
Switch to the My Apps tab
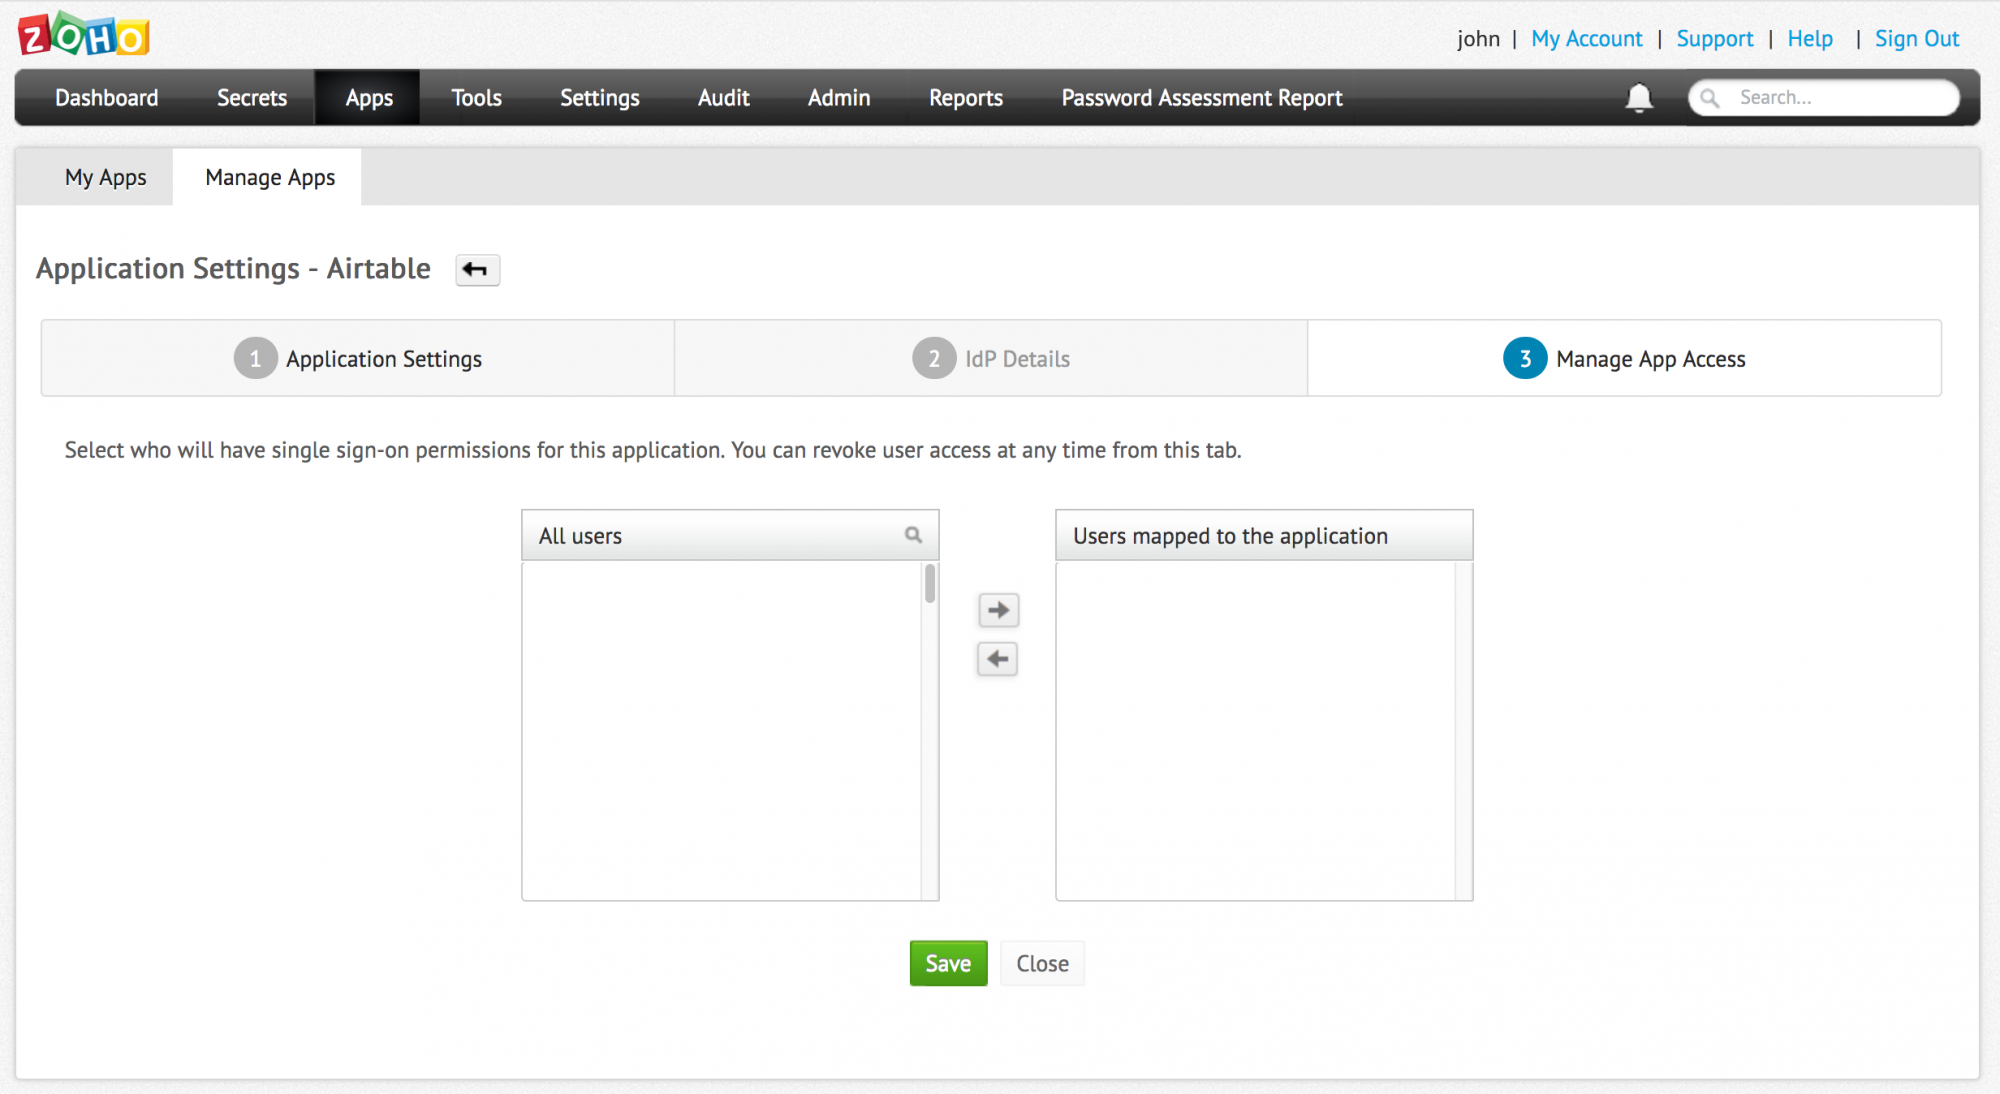coord(105,178)
